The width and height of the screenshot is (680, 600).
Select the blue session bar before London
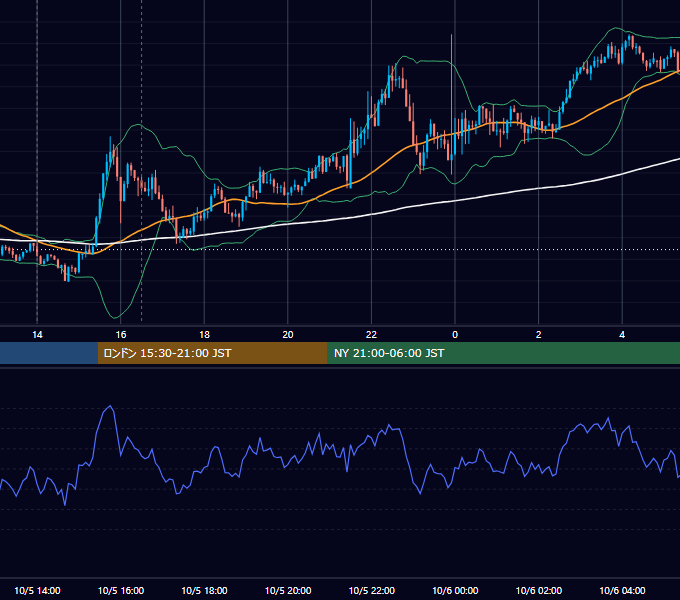coord(49,353)
